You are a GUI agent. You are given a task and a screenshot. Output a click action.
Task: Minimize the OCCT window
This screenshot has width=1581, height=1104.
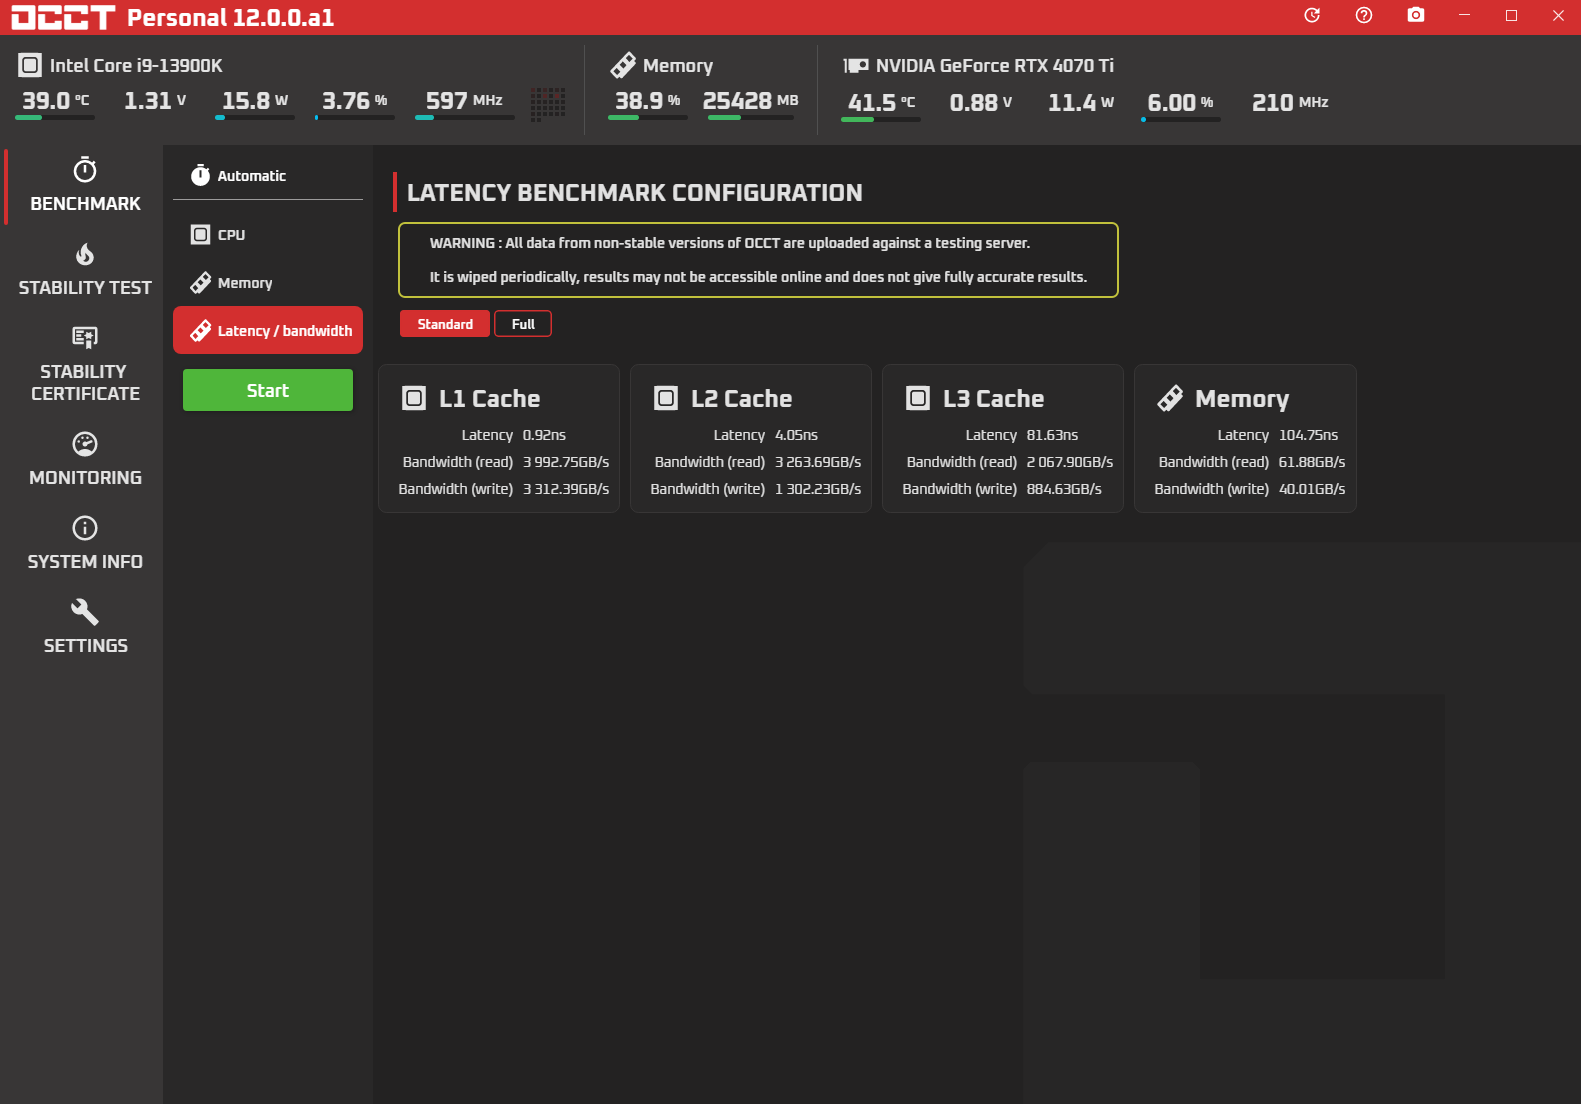(1464, 15)
